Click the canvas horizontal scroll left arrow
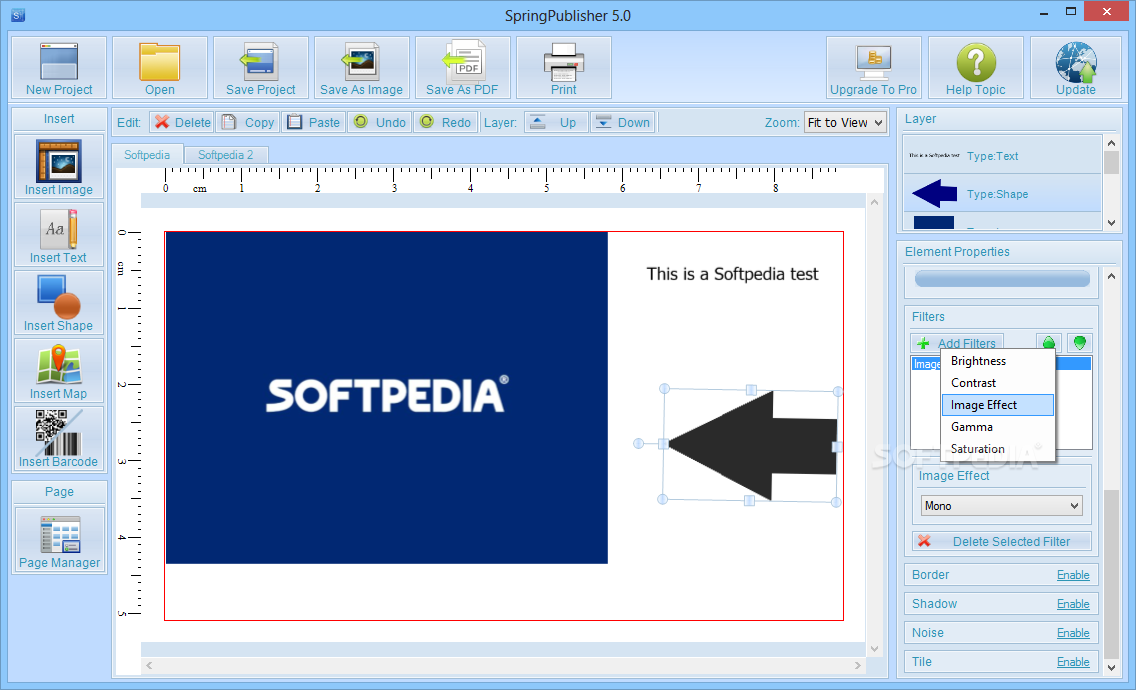Image resolution: width=1136 pixels, height=690 pixels. [149, 665]
